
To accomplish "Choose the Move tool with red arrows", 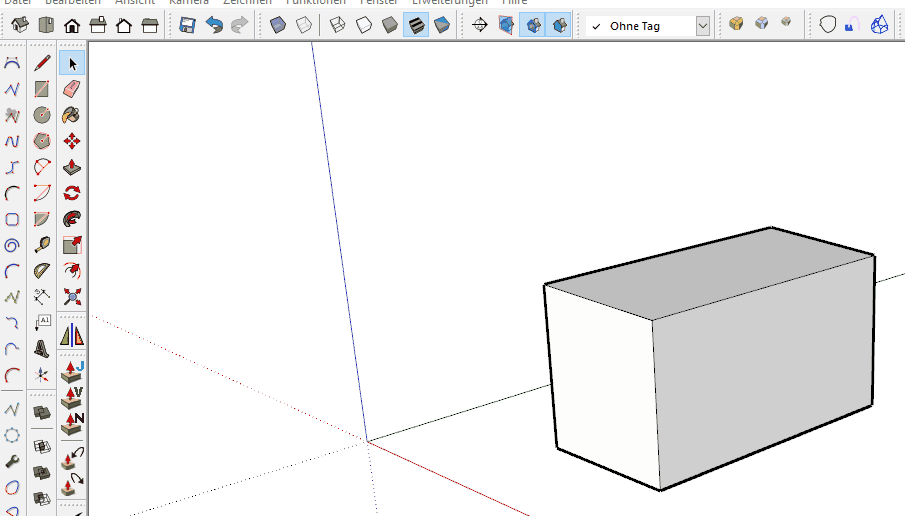I will click(x=71, y=142).
